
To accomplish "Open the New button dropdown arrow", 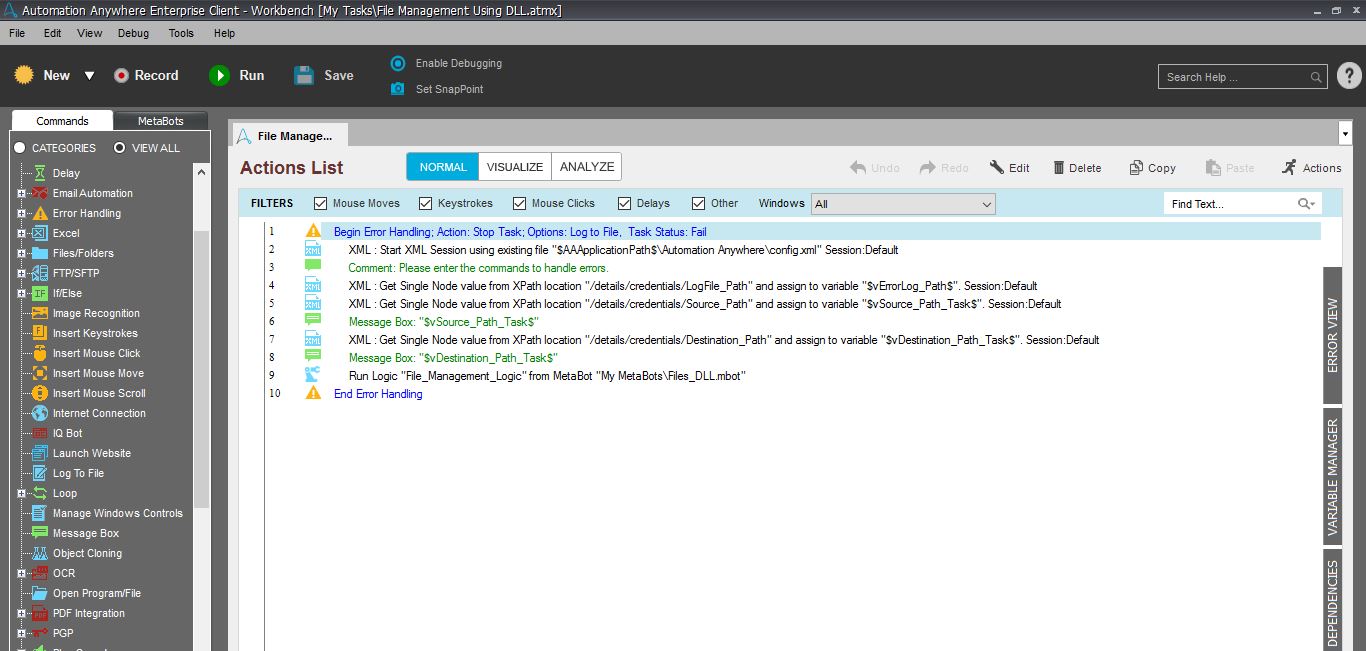I will (x=89, y=76).
